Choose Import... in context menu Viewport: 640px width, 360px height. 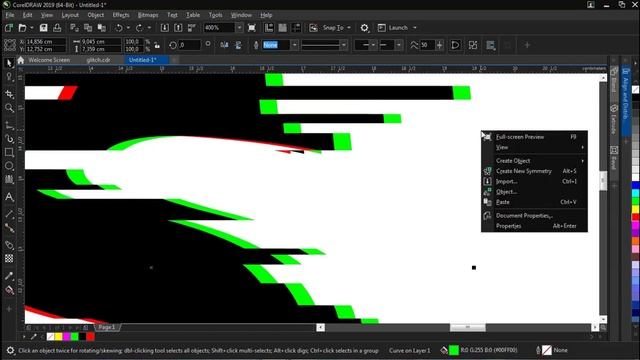[534, 181]
